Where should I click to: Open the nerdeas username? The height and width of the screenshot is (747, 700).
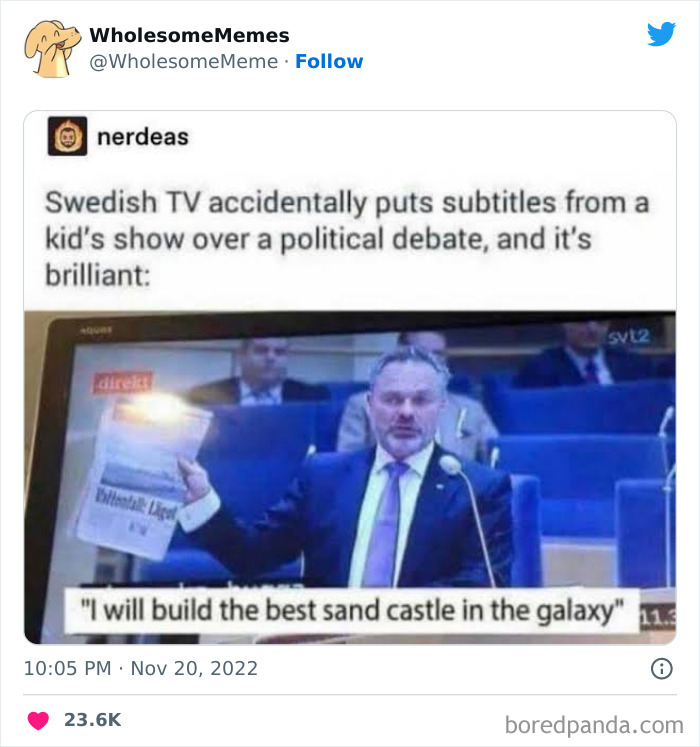[x=142, y=136]
